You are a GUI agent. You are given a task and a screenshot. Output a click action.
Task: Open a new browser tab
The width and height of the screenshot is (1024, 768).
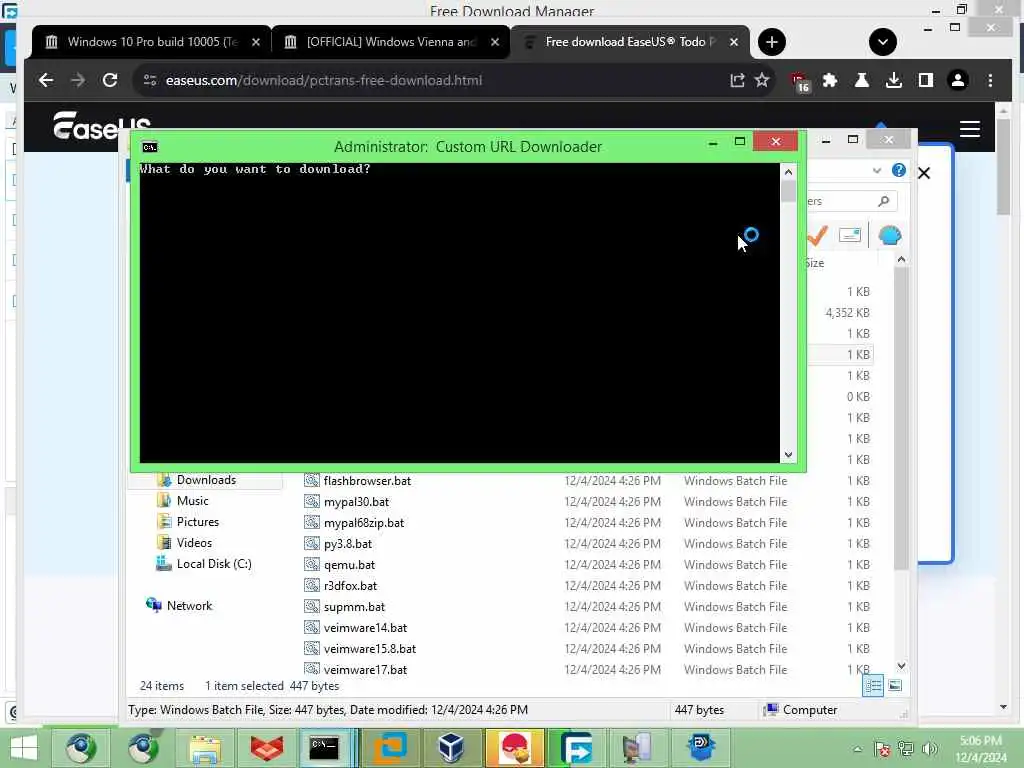[771, 42]
